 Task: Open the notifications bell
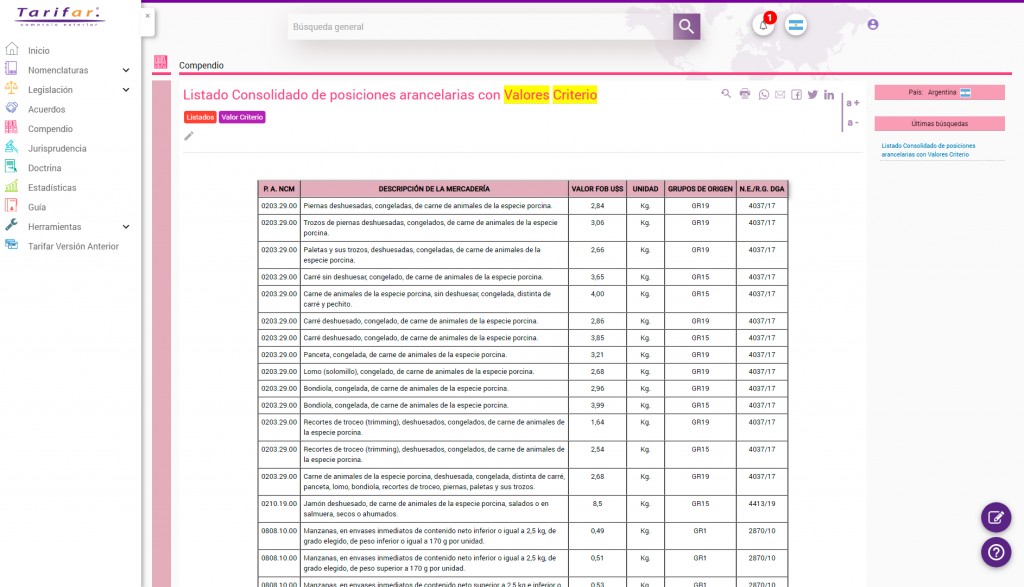(x=763, y=25)
